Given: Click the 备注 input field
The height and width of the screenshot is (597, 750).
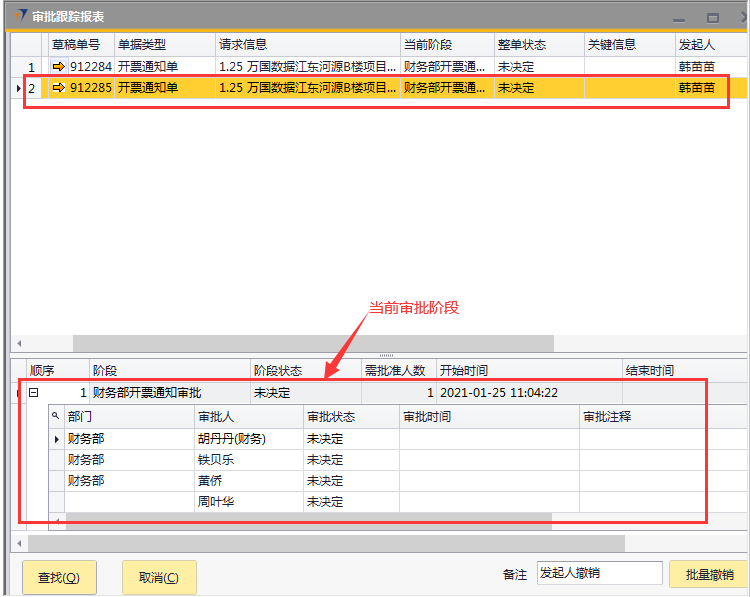Looking at the screenshot, I should (x=598, y=574).
